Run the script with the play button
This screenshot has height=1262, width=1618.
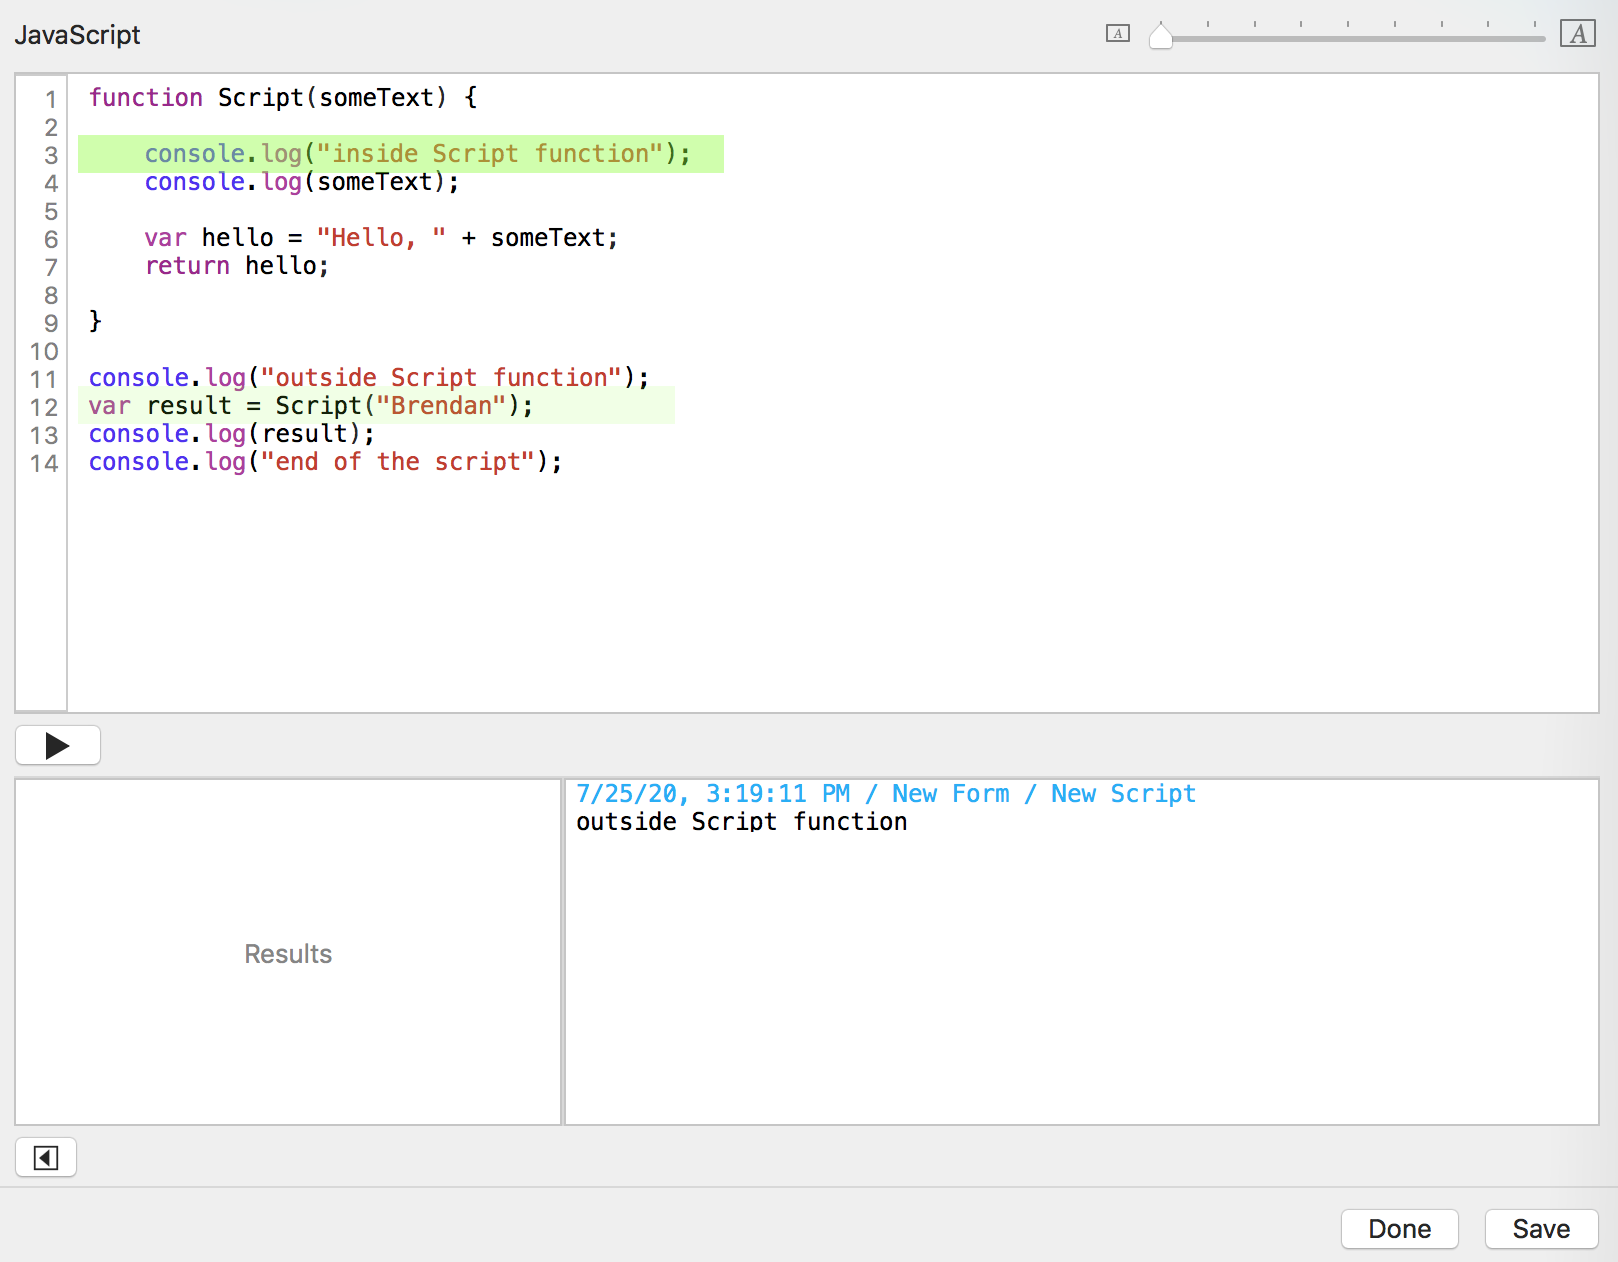(58, 746)
